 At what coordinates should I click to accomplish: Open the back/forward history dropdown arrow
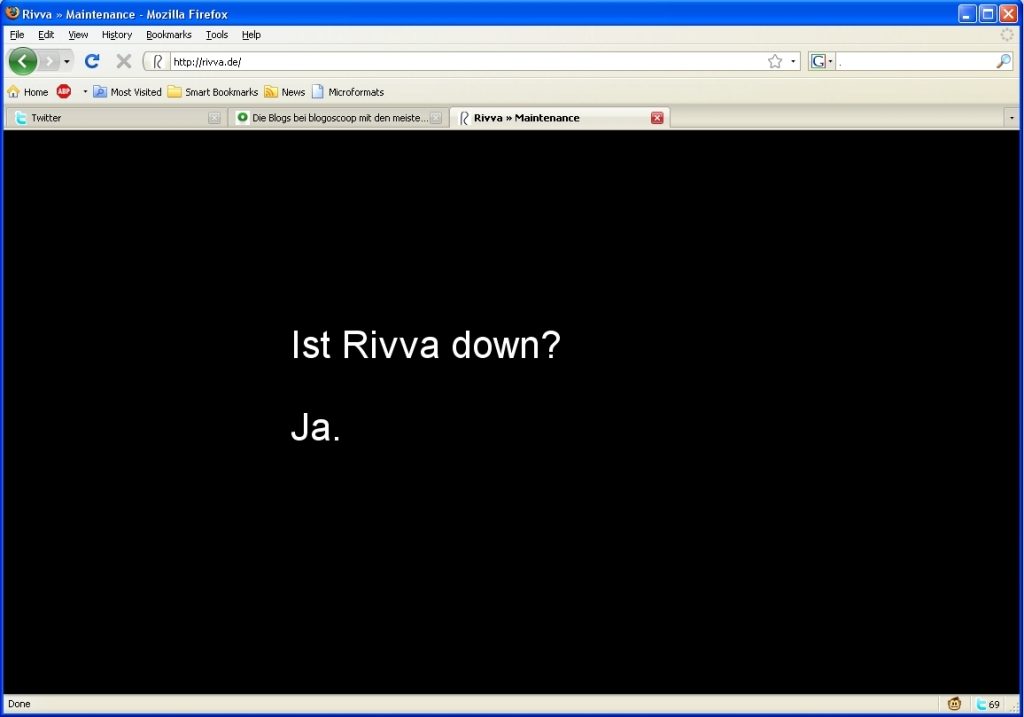coord(67,61)
